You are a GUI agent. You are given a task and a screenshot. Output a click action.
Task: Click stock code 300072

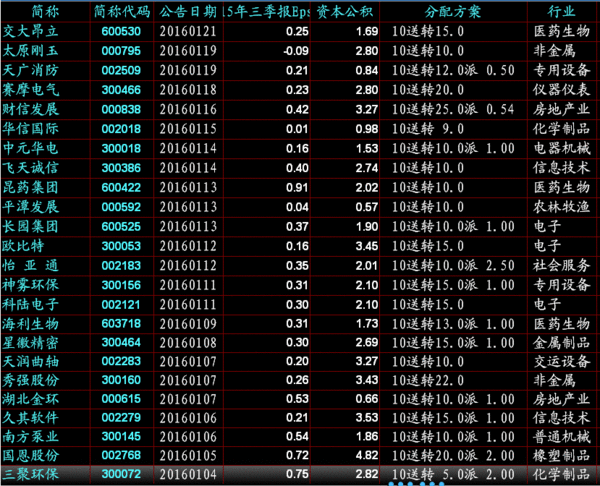(x=121, y=474)
